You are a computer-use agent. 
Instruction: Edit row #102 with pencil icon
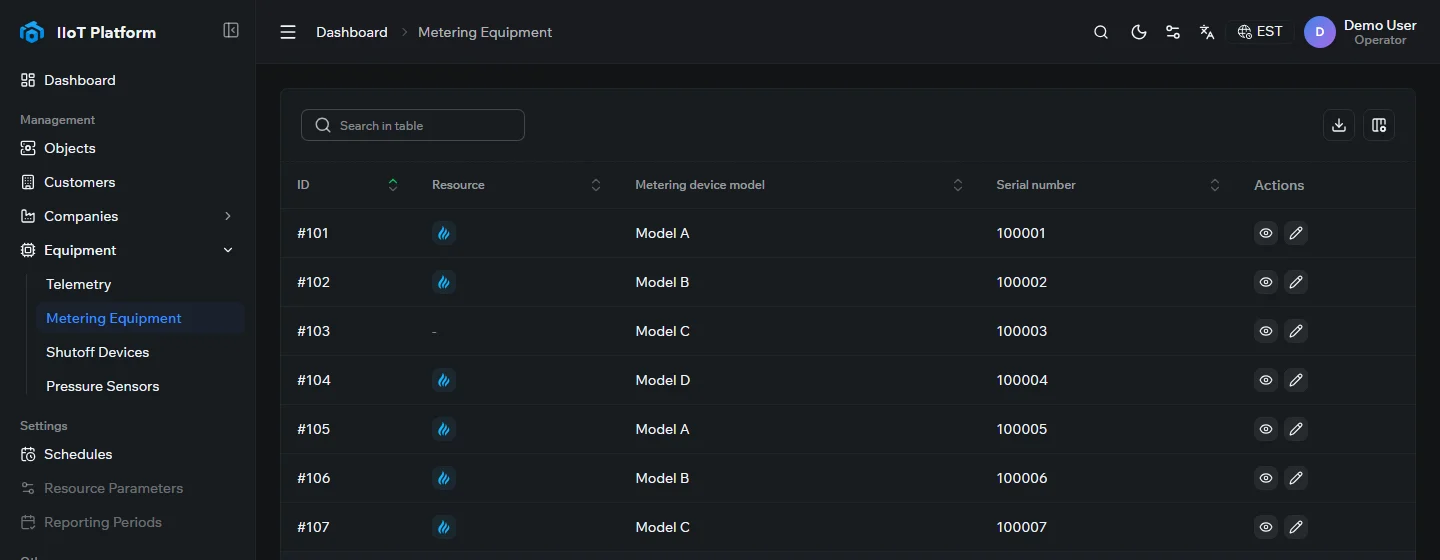[1296, 282]
